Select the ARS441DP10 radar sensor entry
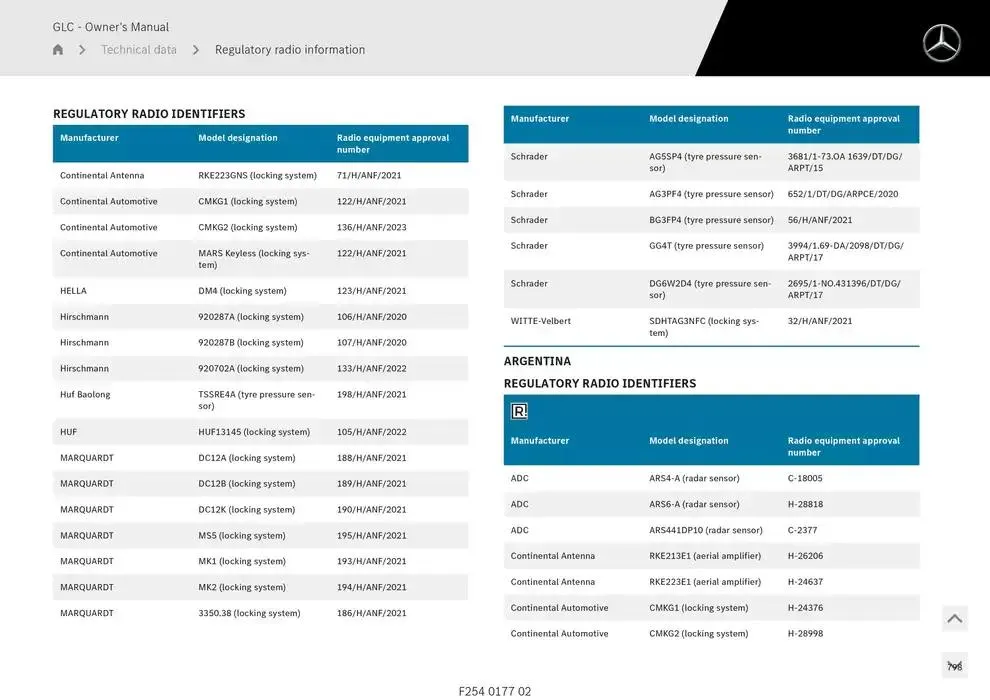This screenshot has width=990, height=700. [705, 531]
